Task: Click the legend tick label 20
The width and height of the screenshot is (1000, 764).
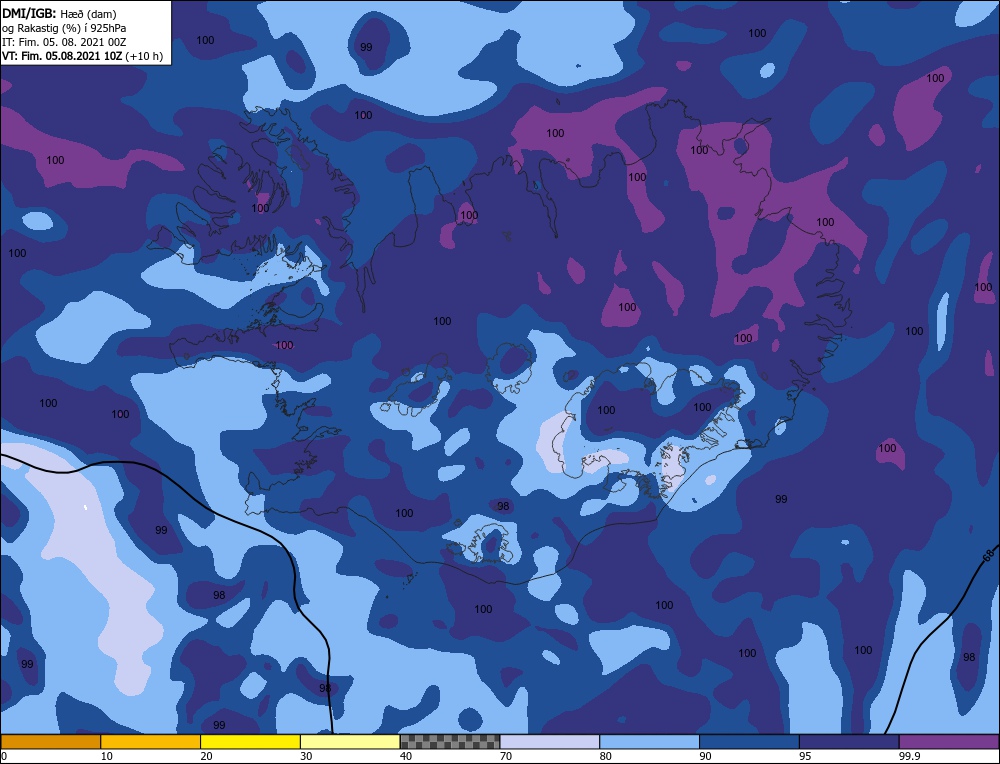Action: 206,756
